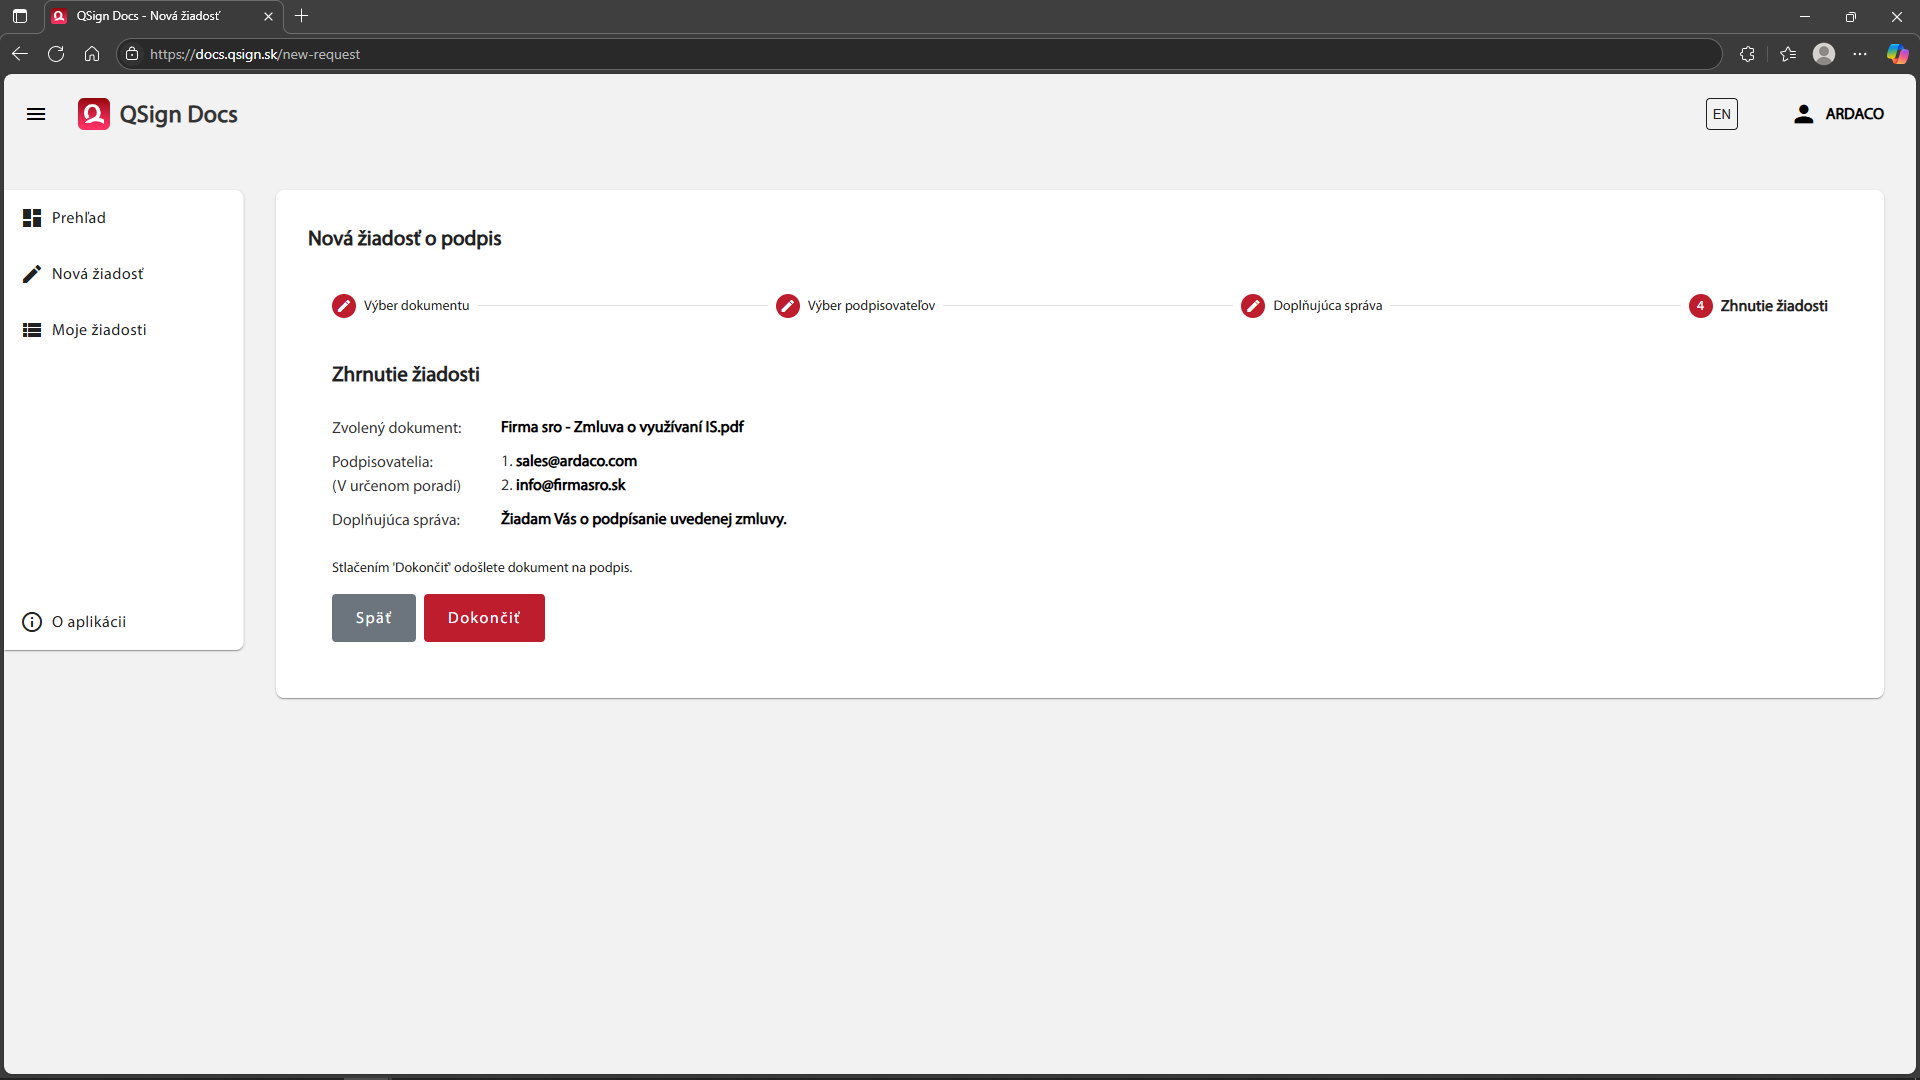Click the QSign Docs logo icon
This screenshot has height=1080, width=1920.
(x=94, y=114)
